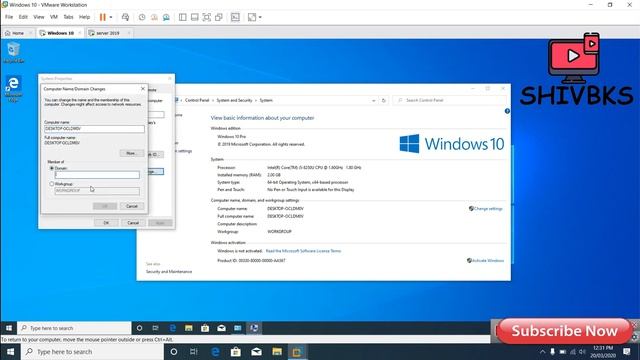The image size is (640, 360).
Task: Open Mail app in the guest taskbar
Action: (221, 328)
